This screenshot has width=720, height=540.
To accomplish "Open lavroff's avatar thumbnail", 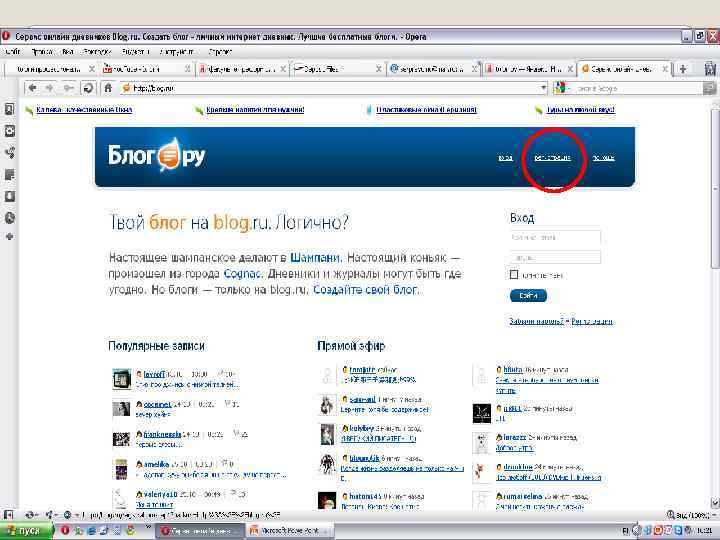I will pyautogui.click(x=122, y=379).
